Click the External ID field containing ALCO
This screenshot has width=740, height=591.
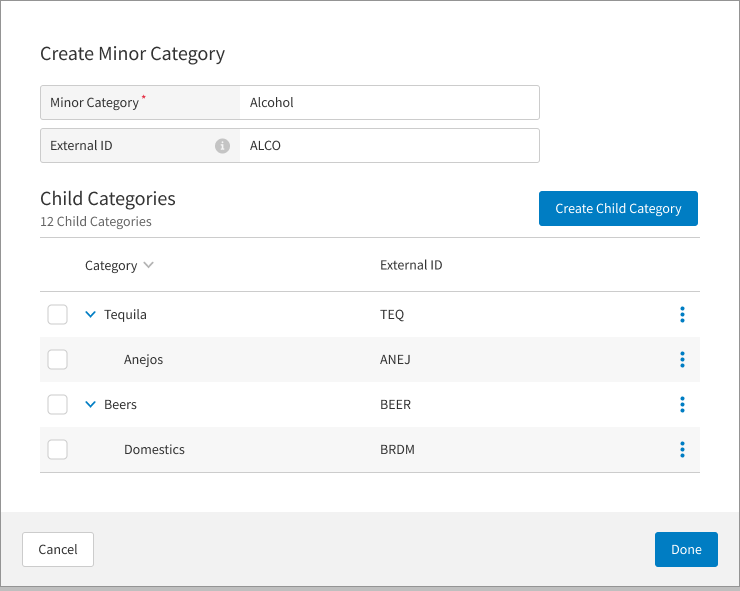coord(388,146)
